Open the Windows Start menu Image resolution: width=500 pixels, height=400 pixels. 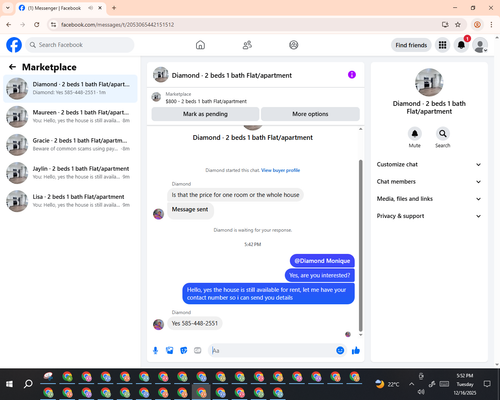point(9,384)
